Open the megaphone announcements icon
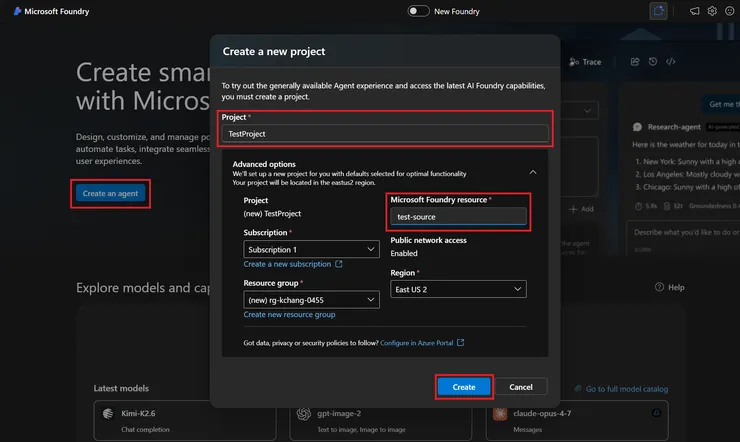This screenshot has height=442, width=740. [694, 11]
